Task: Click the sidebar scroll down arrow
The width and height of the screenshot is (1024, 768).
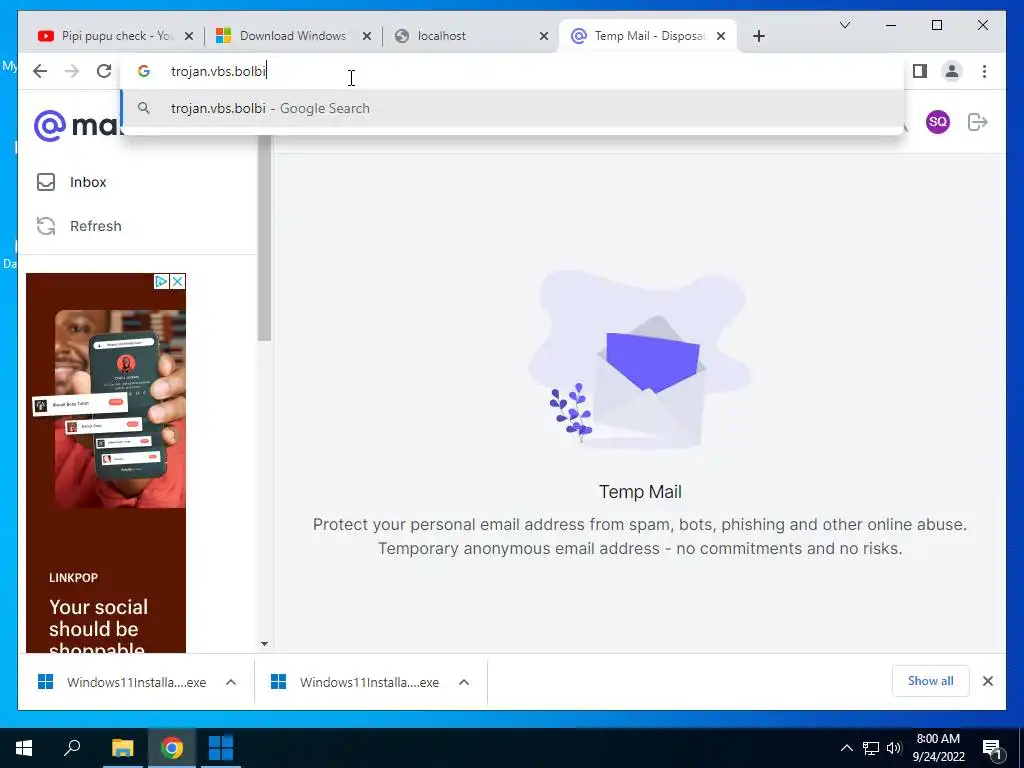Action: click(264, 644)
